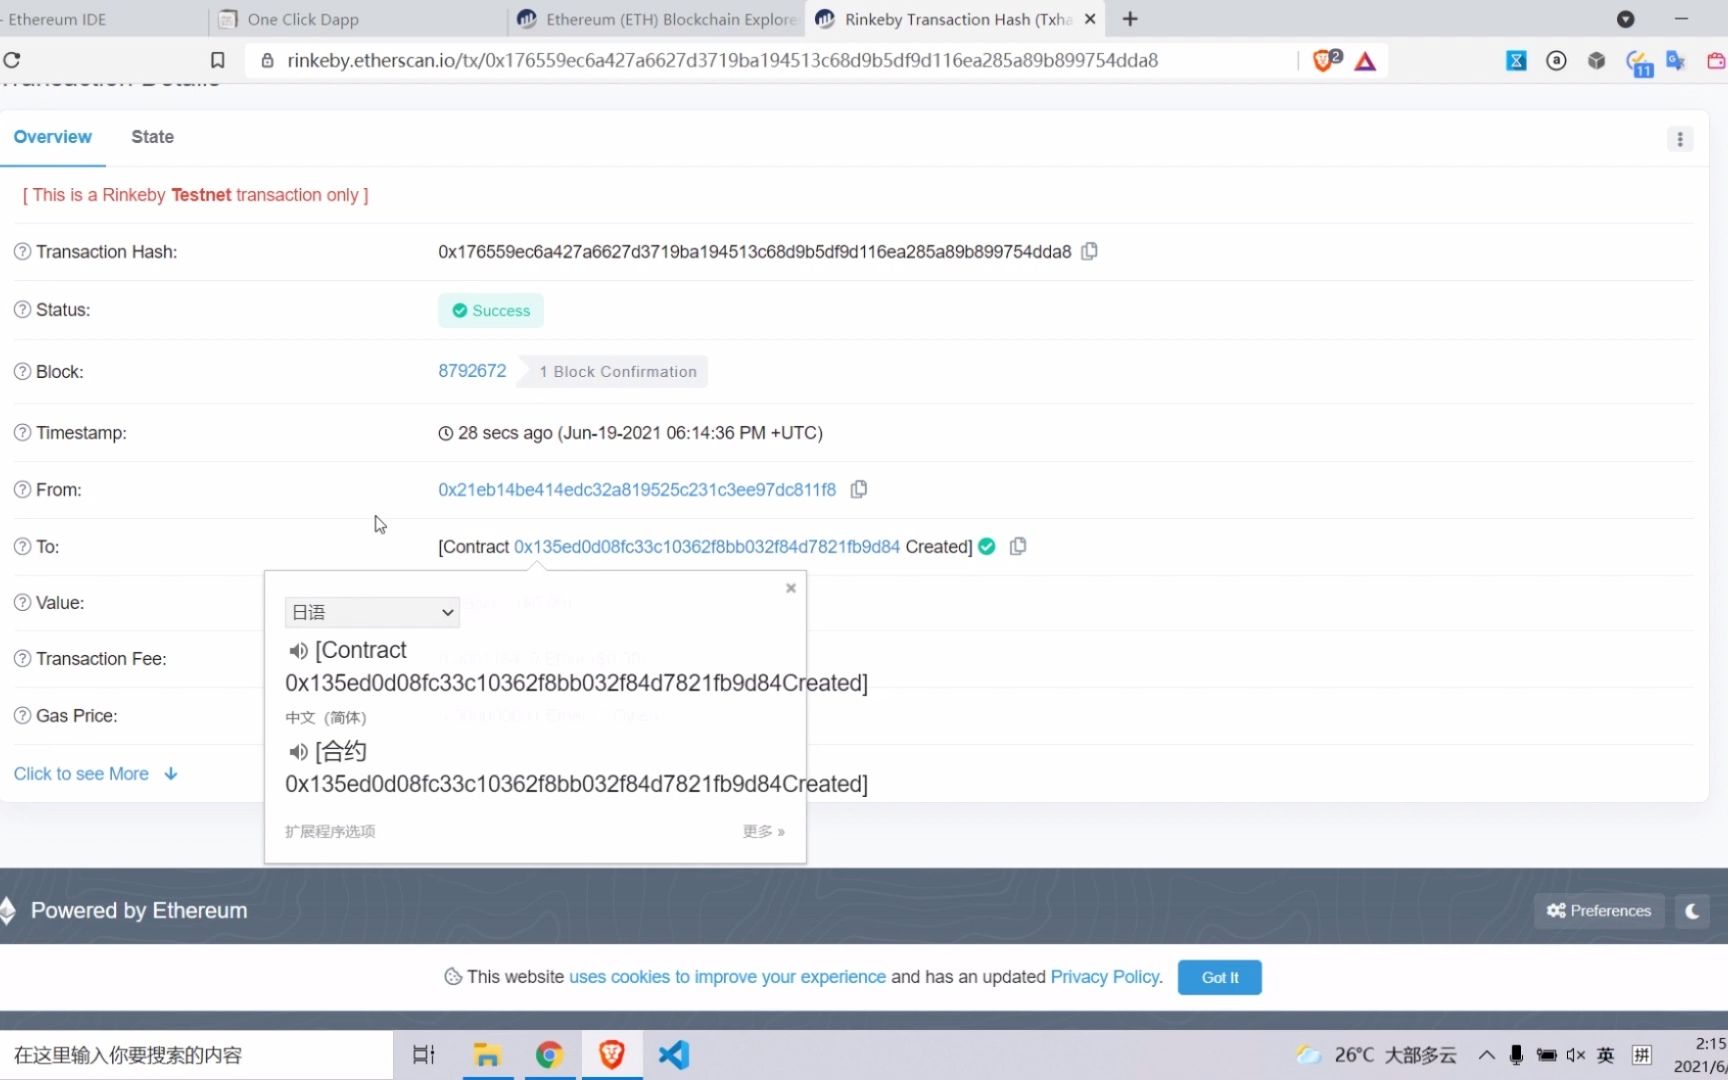
Task: Open the 日语 source language dropdown
Action: click(x=372, y=612)
